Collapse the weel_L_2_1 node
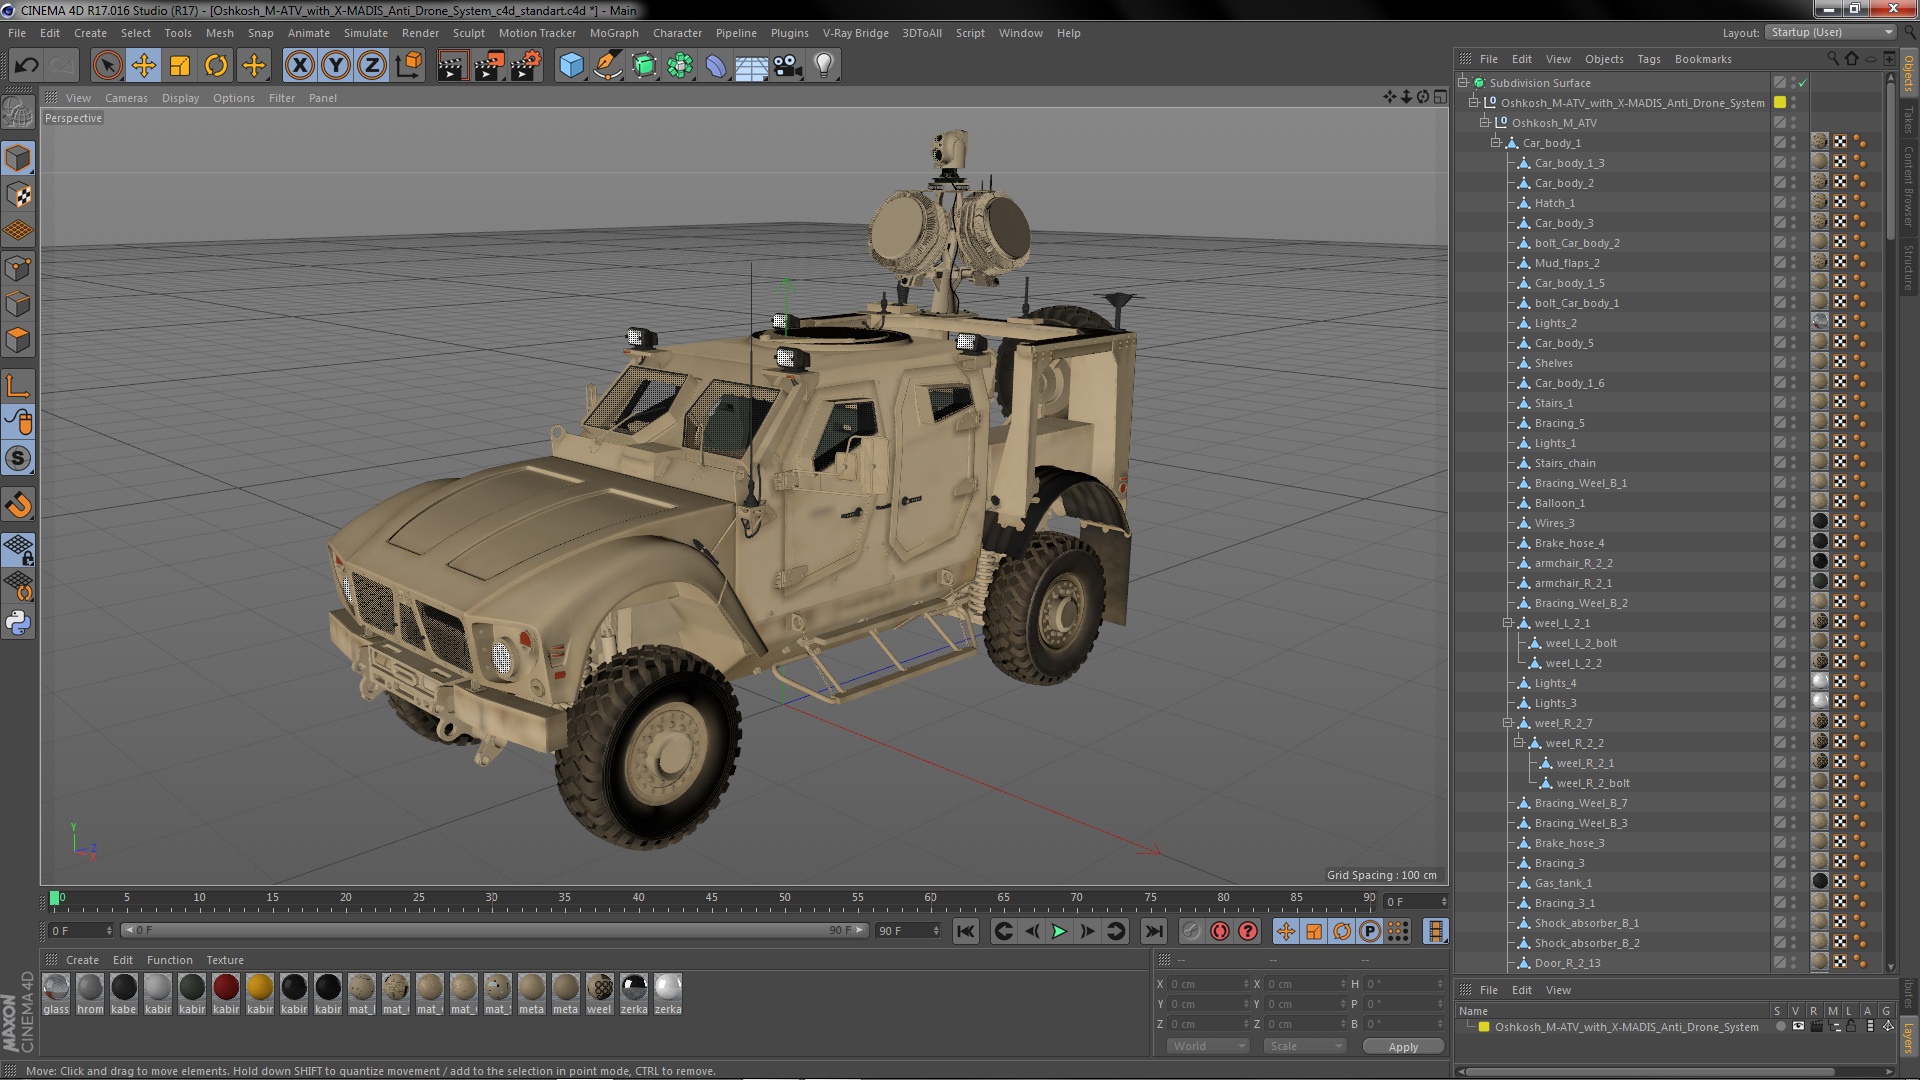Screen dimensions: 1920x1080 (x=1507, y=622)
